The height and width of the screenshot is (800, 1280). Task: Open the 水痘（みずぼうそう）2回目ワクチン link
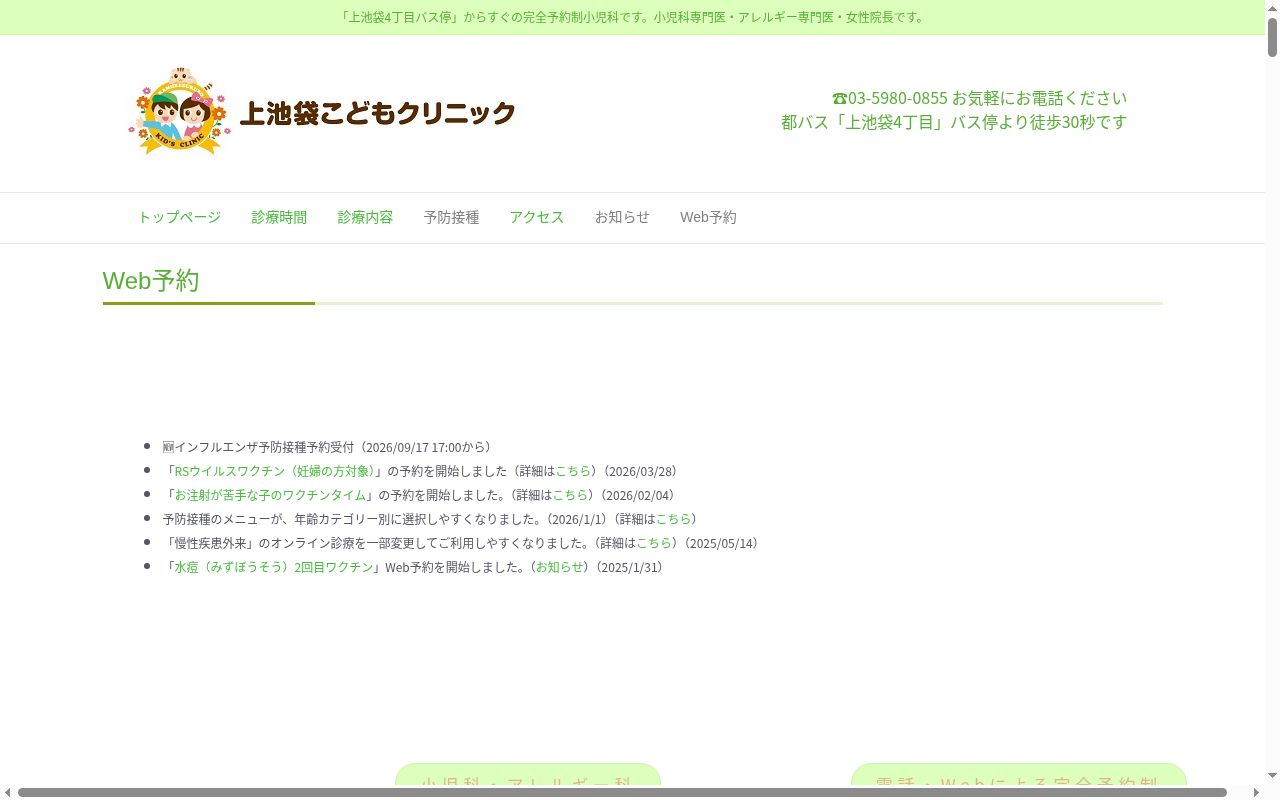click(274, 567)
